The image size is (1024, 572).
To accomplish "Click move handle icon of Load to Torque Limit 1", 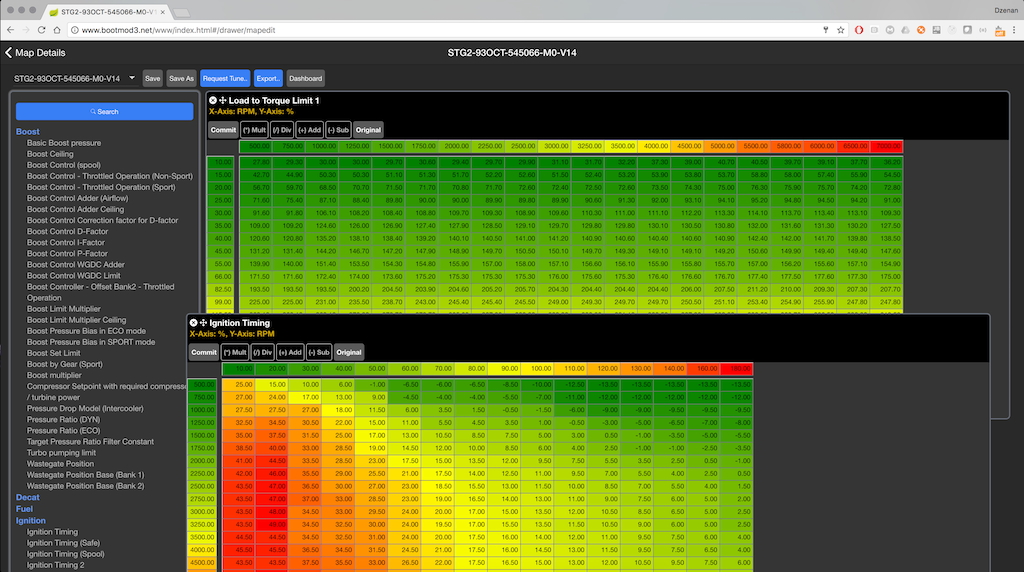I will click(223, 101).
